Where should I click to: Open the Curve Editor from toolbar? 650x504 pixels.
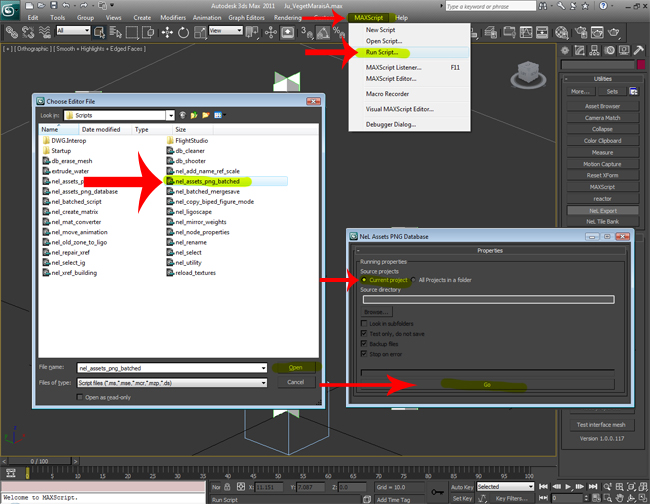(x=526, y=32)
